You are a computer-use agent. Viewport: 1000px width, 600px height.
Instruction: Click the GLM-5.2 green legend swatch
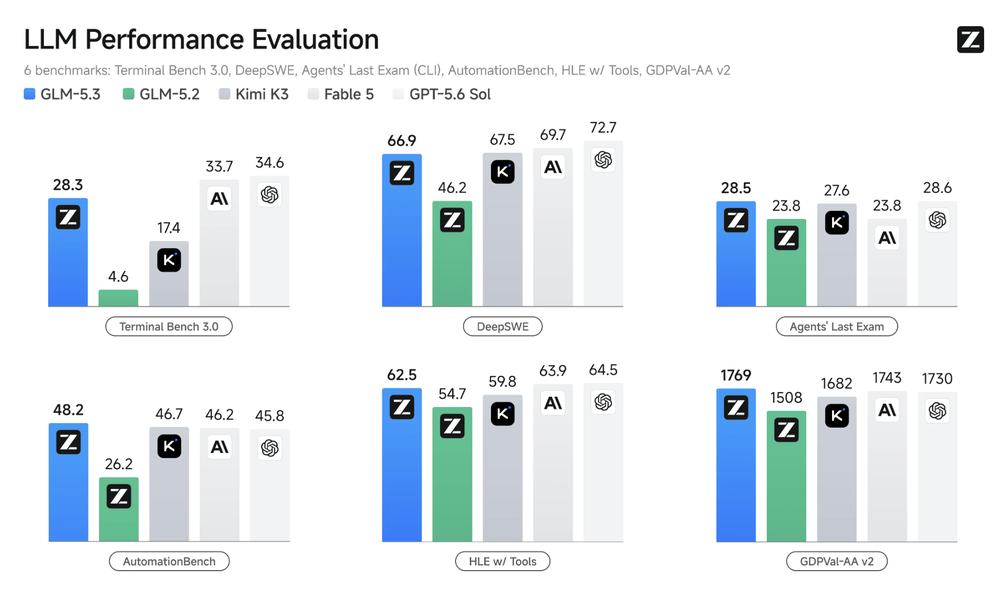click(x=128, y=94)
